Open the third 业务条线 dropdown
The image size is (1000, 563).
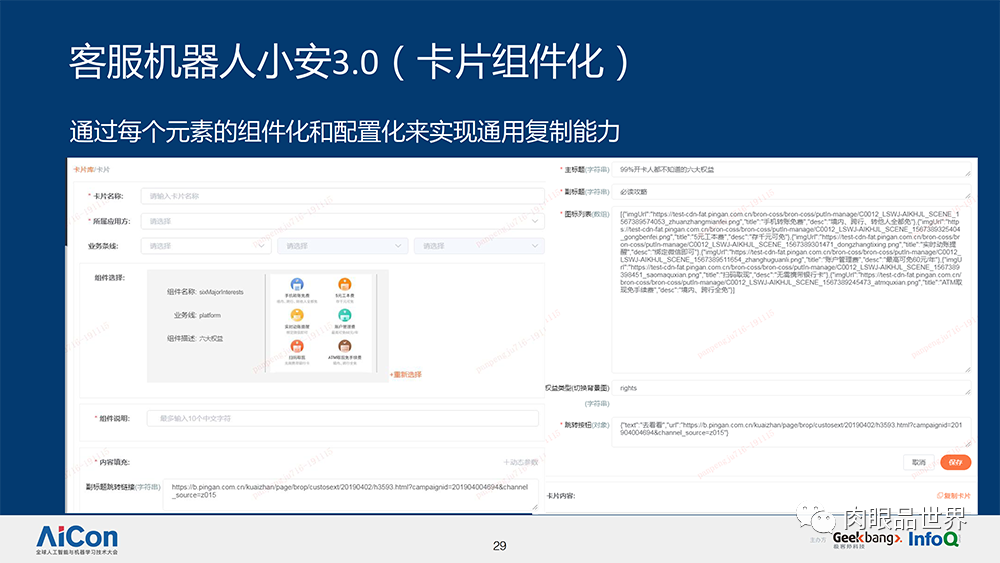479,246
